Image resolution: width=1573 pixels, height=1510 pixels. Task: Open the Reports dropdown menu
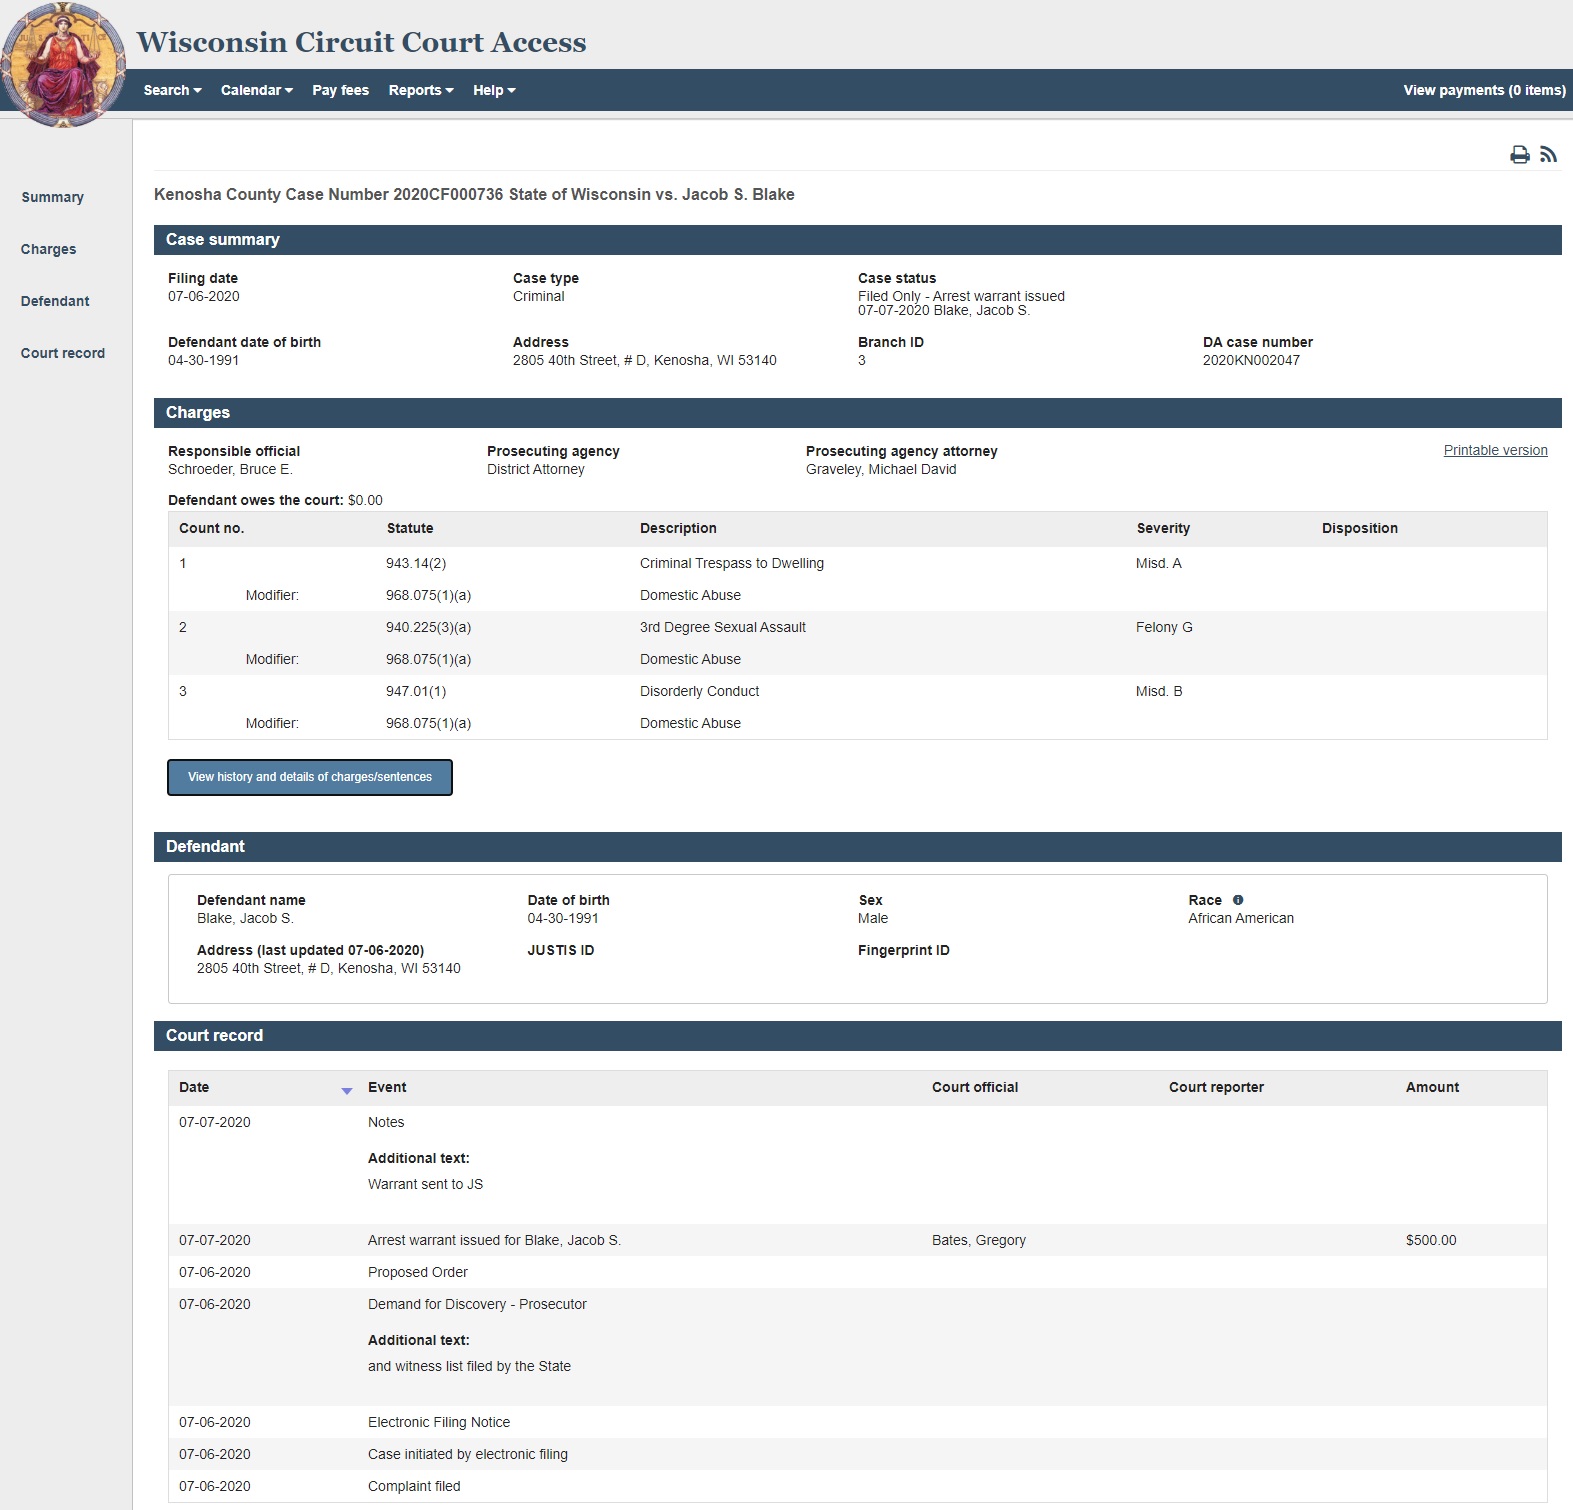coord(421,90)
